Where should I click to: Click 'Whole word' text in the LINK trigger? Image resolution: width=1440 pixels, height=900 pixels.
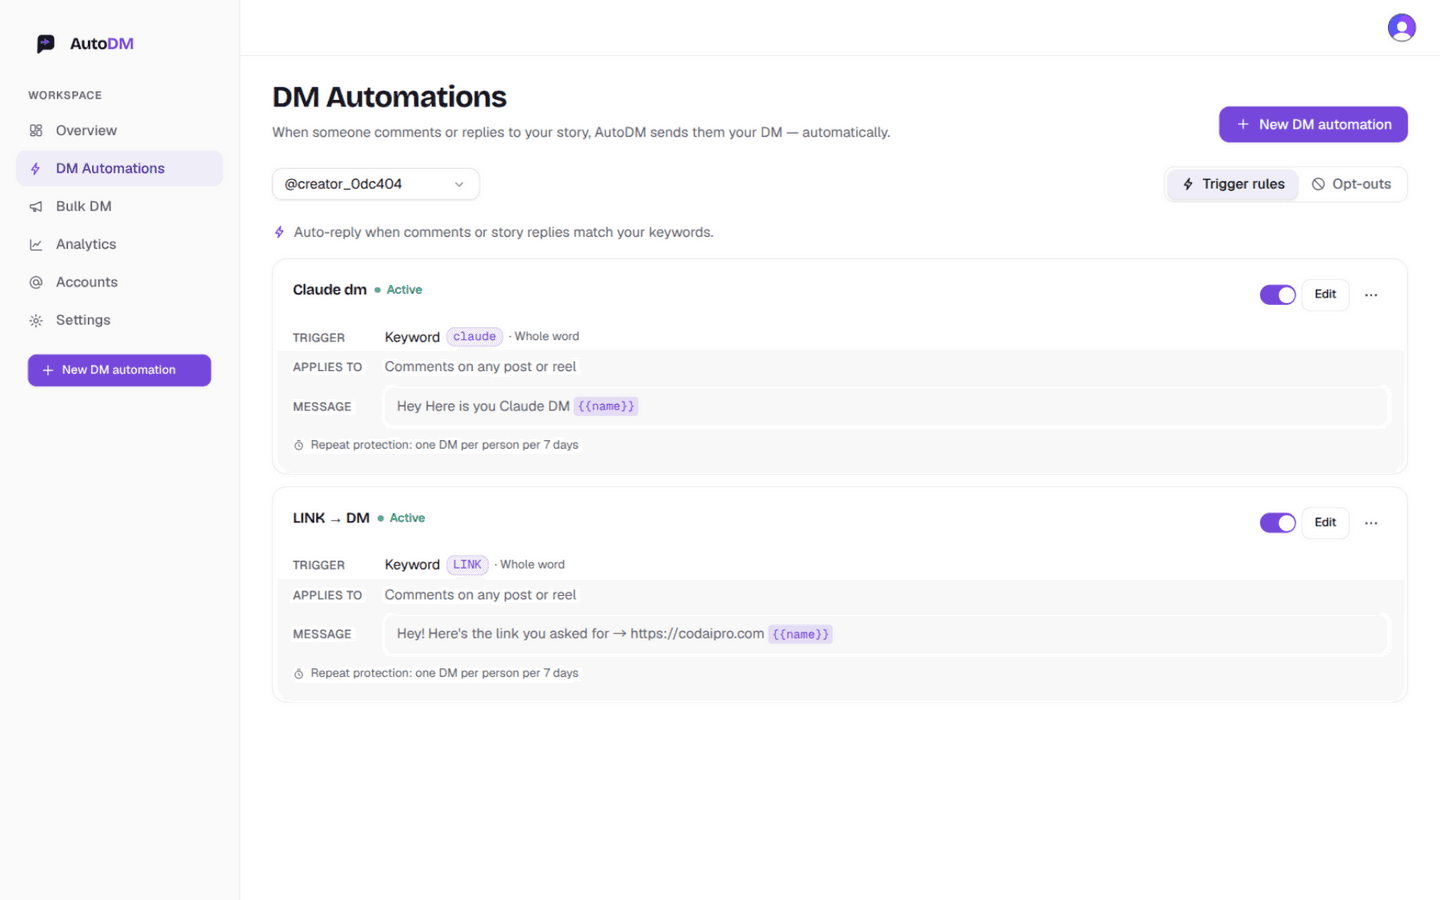(x=532, y=565)
